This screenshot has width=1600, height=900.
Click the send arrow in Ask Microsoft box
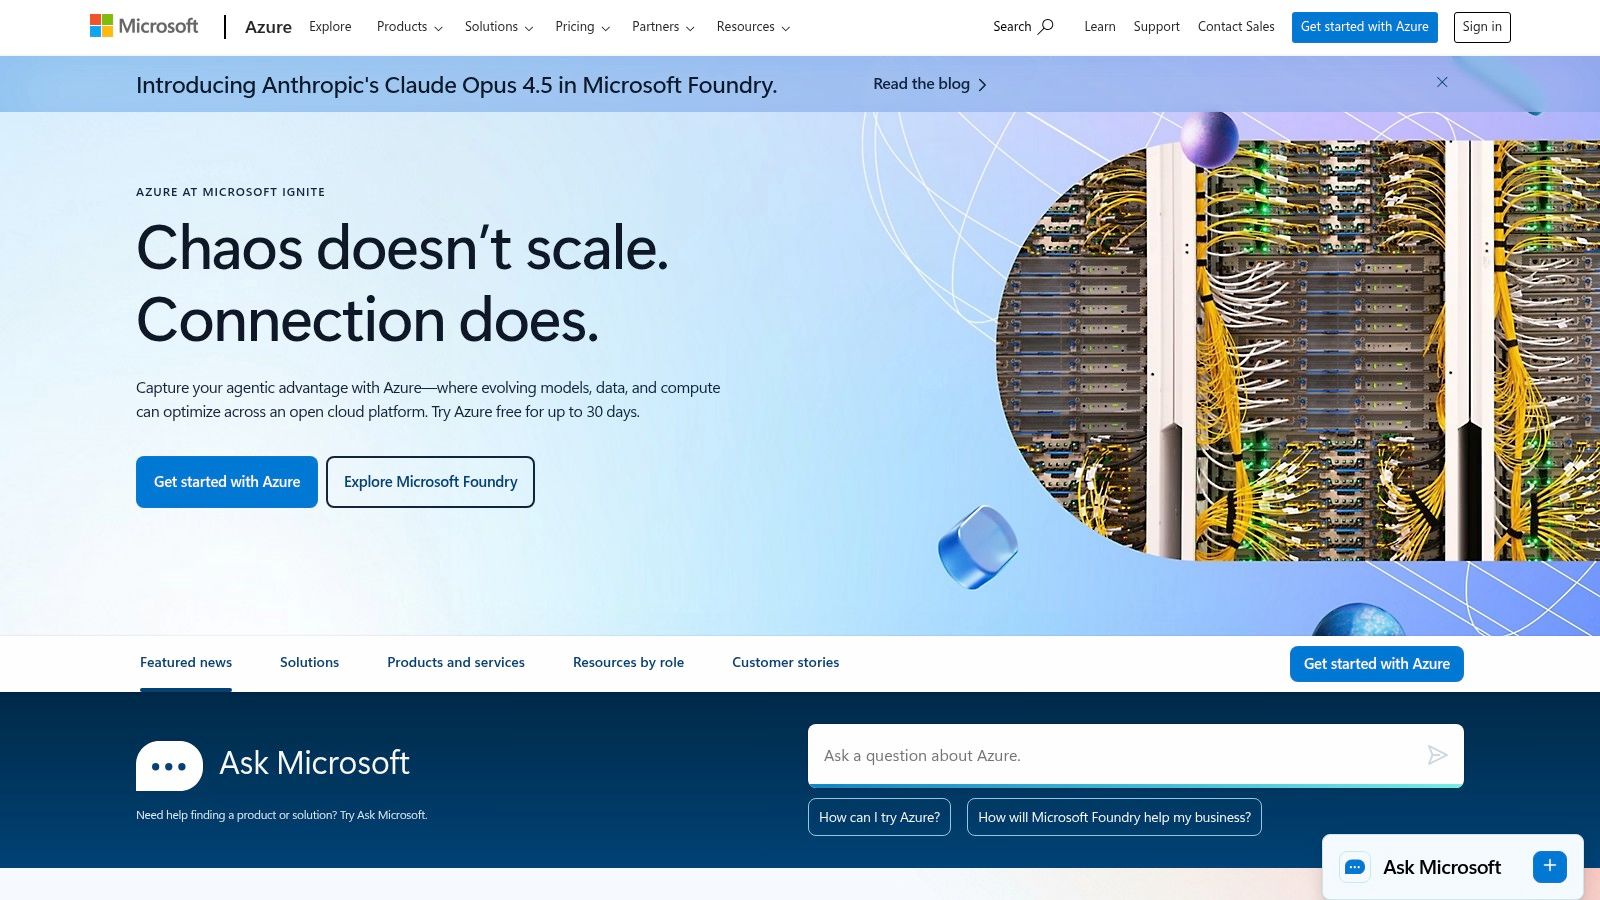click(1438, 756)
